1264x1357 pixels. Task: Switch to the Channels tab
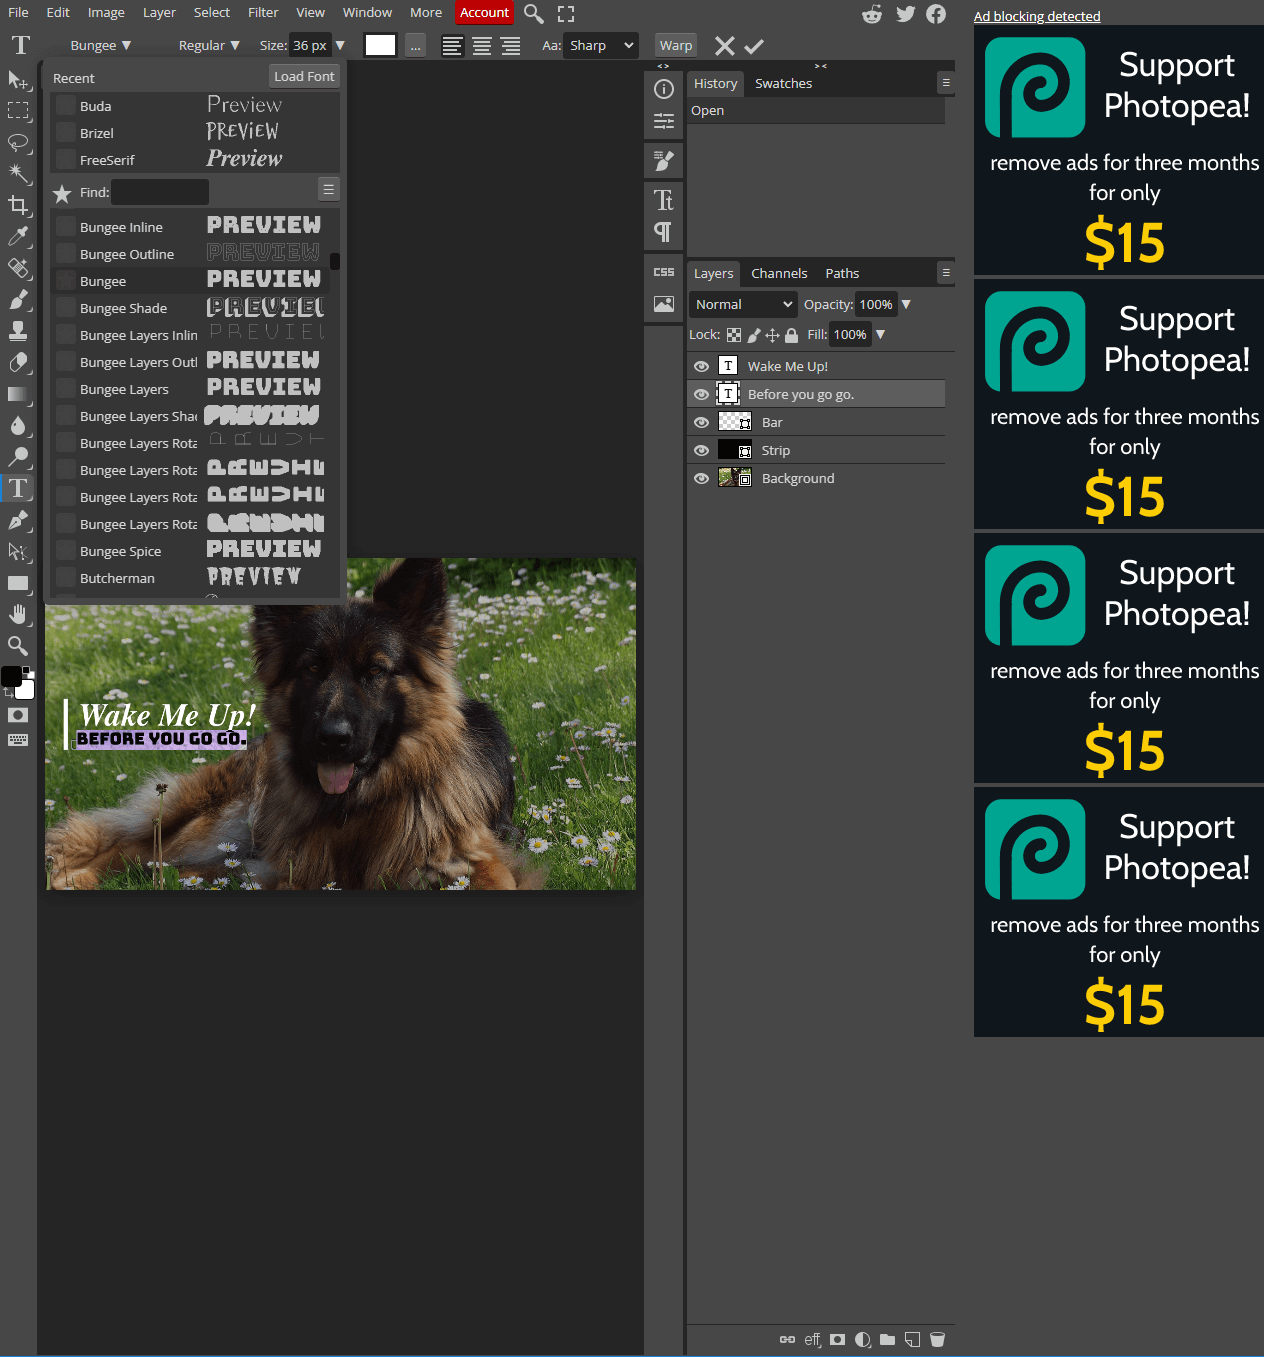779,273
